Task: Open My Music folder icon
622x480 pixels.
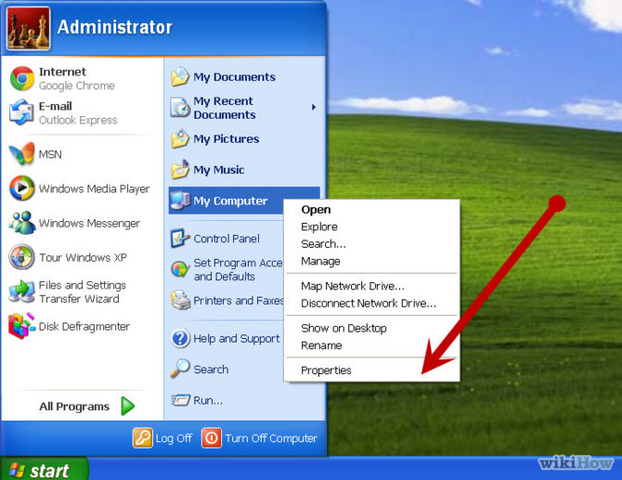Action: pyautogui.click(x=180, y=170)
